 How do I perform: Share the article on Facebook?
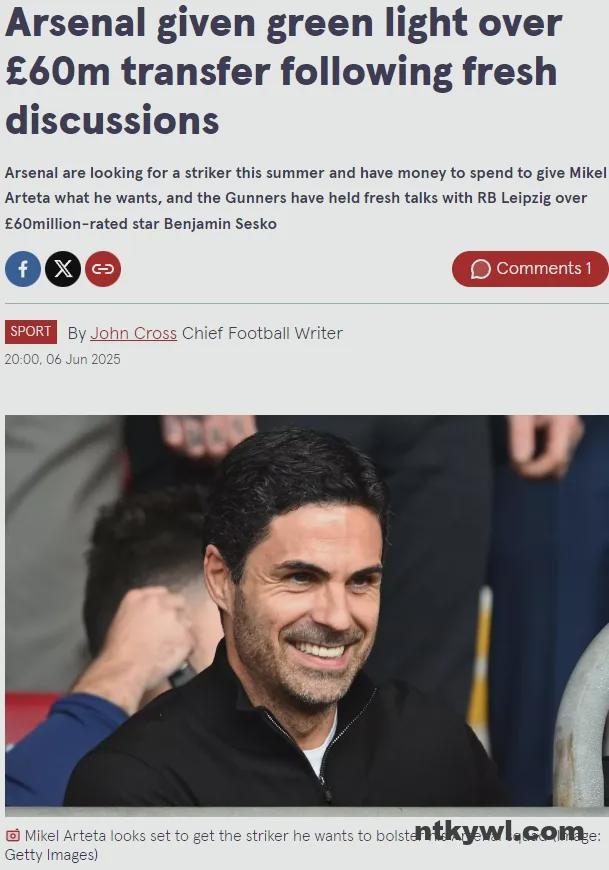(23, 269)
